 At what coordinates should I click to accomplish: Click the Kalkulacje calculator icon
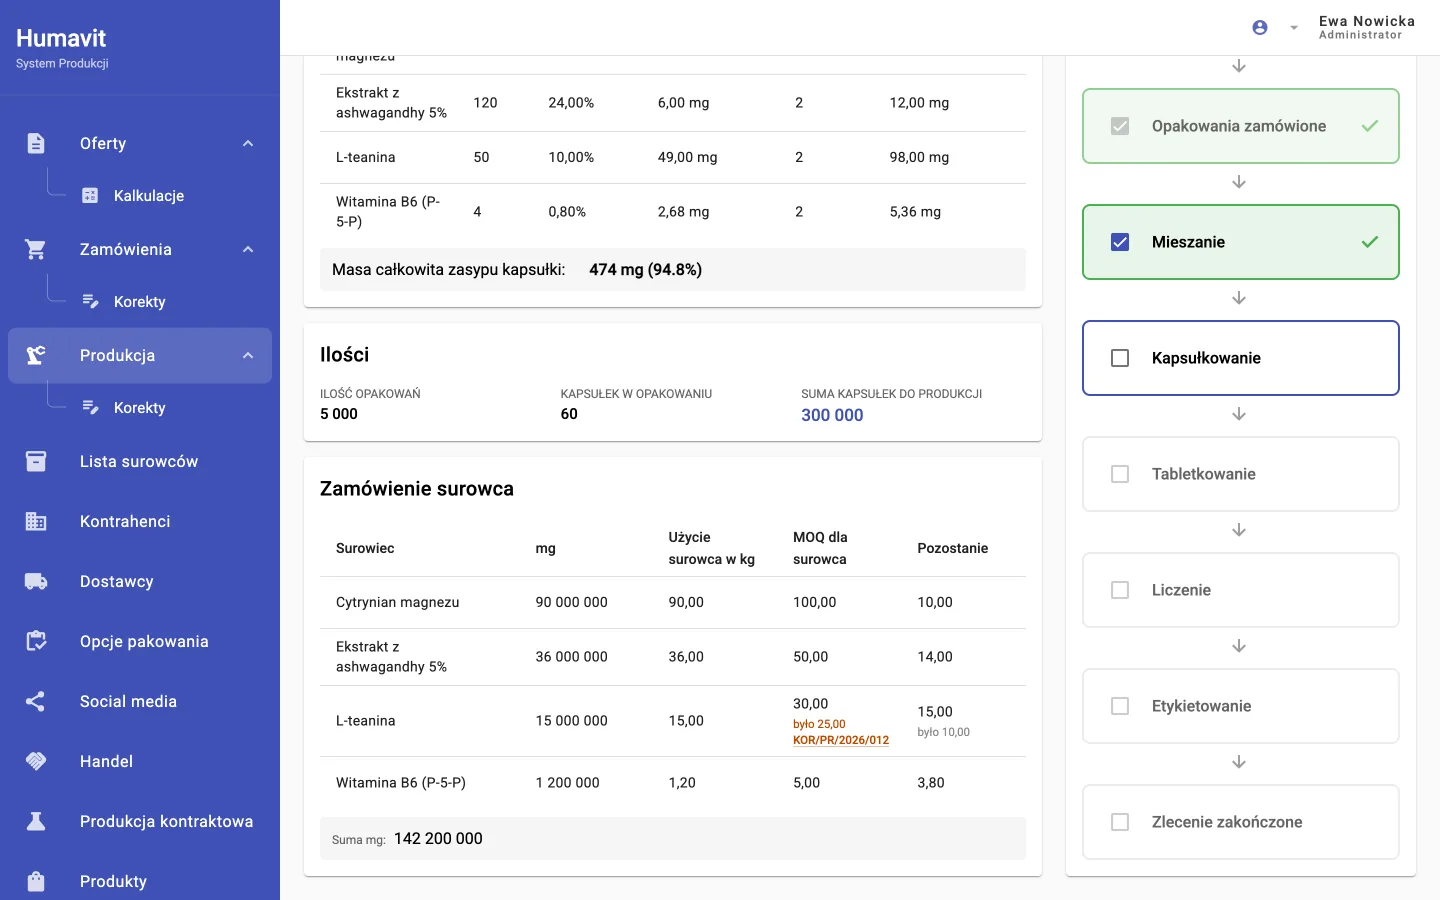coord(90,195)
